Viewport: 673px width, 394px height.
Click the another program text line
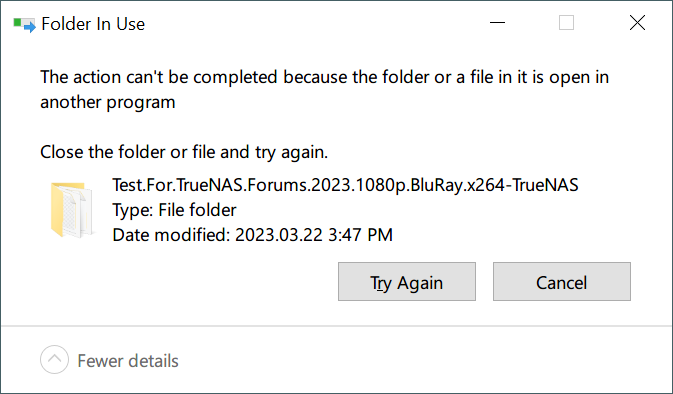108,102
